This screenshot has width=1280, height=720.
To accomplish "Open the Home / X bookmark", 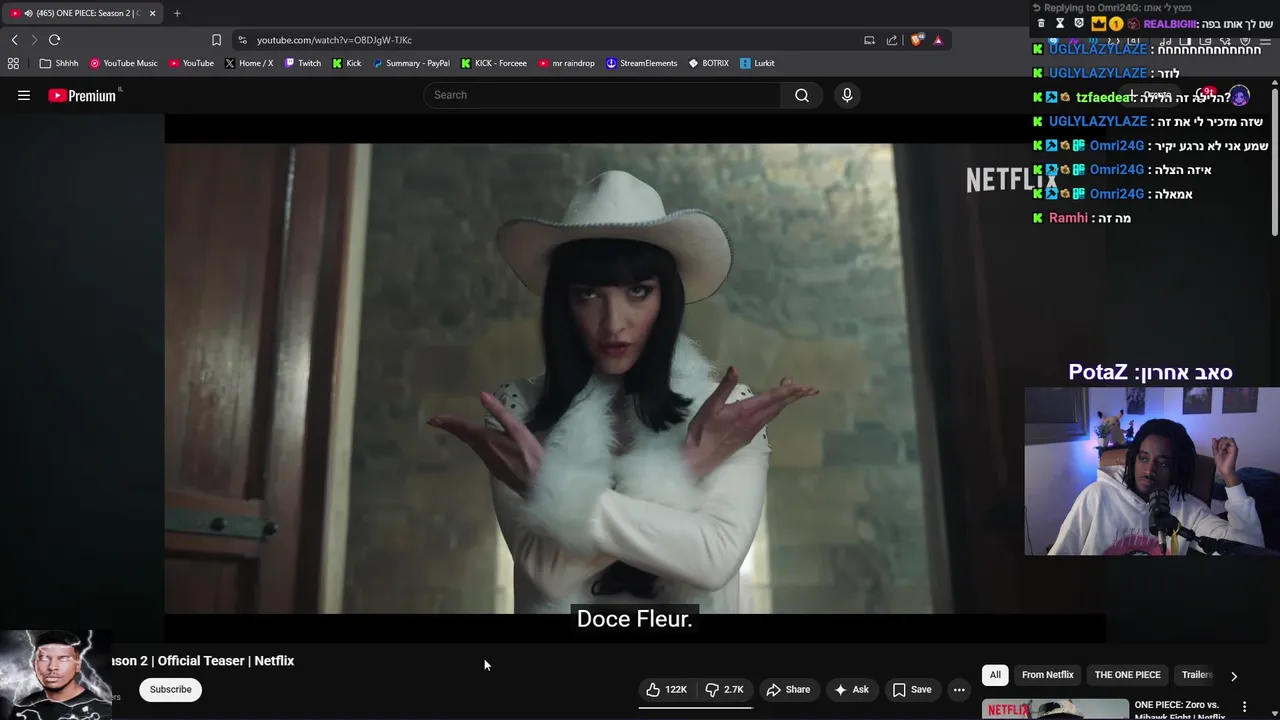I will coord(249,63).
